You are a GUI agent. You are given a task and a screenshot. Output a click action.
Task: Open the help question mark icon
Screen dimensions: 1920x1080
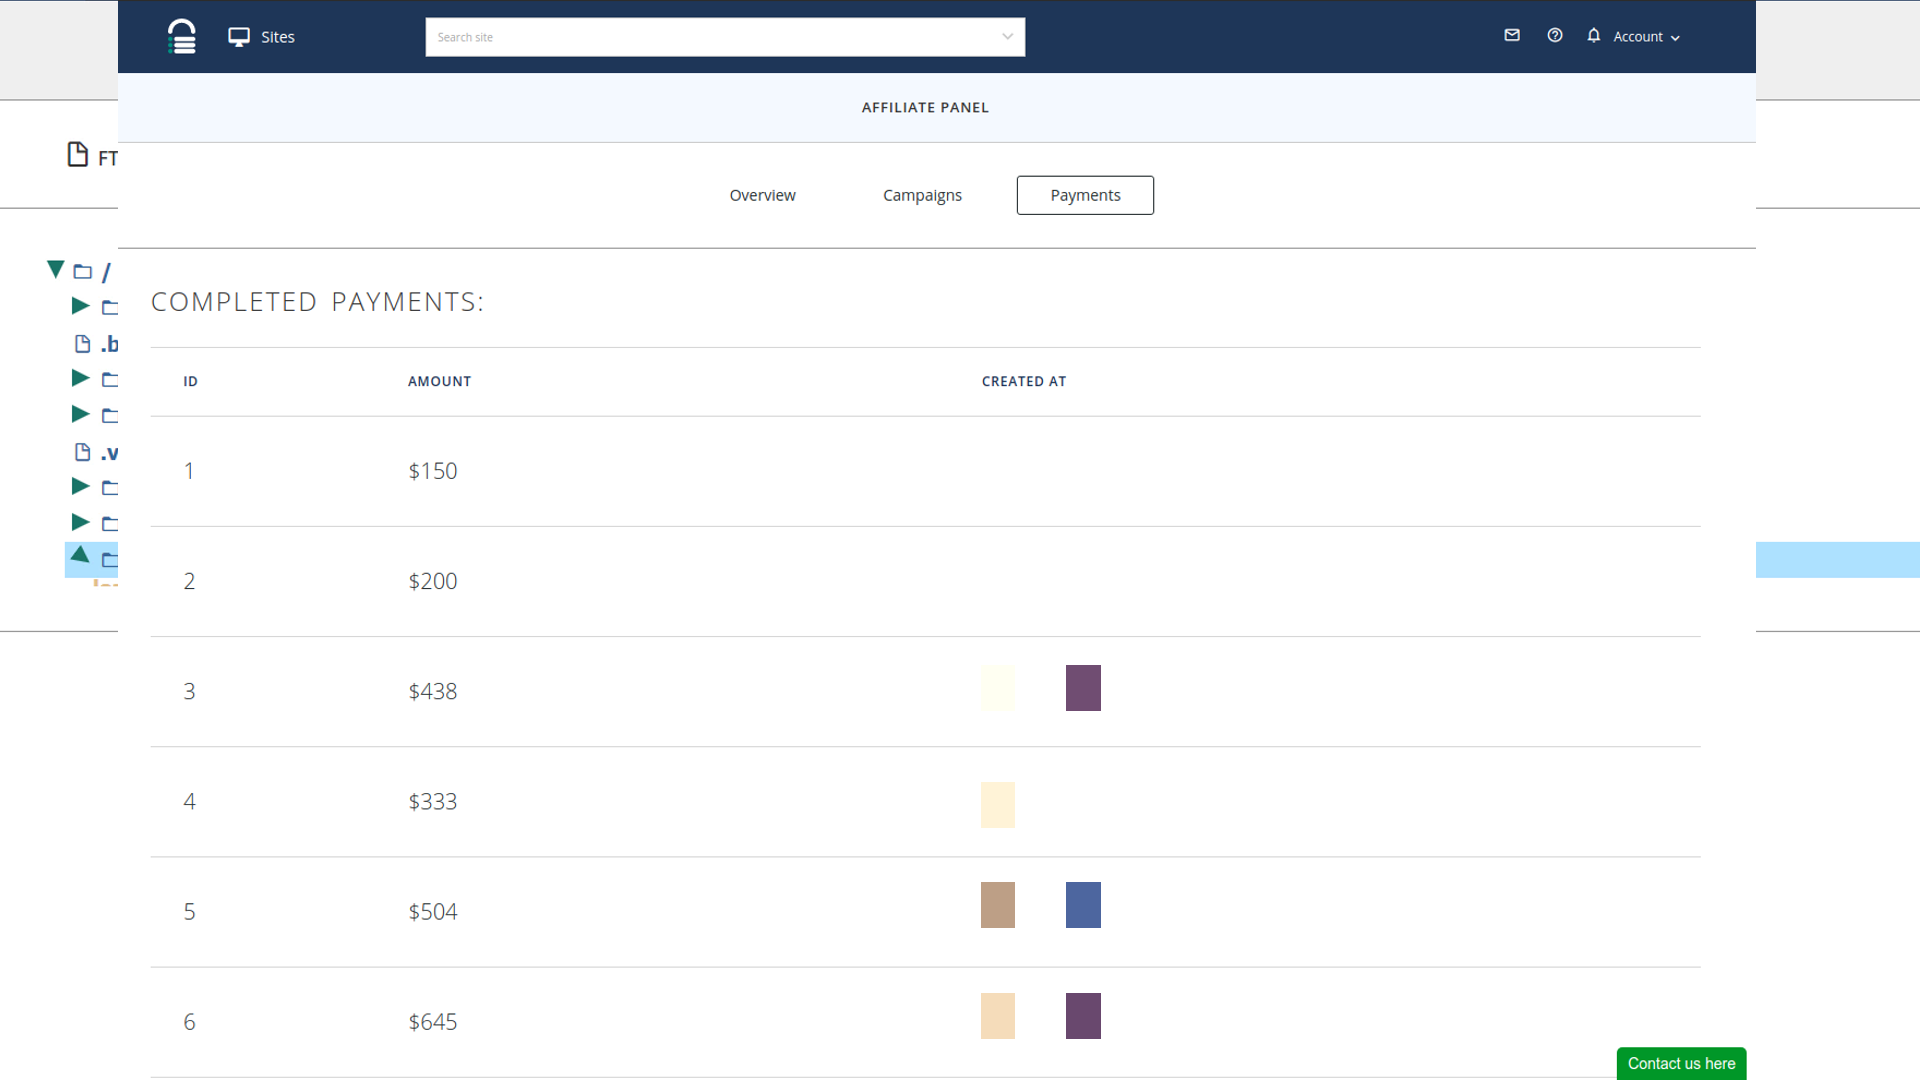pyautogui.click(x=1554, y=35)
